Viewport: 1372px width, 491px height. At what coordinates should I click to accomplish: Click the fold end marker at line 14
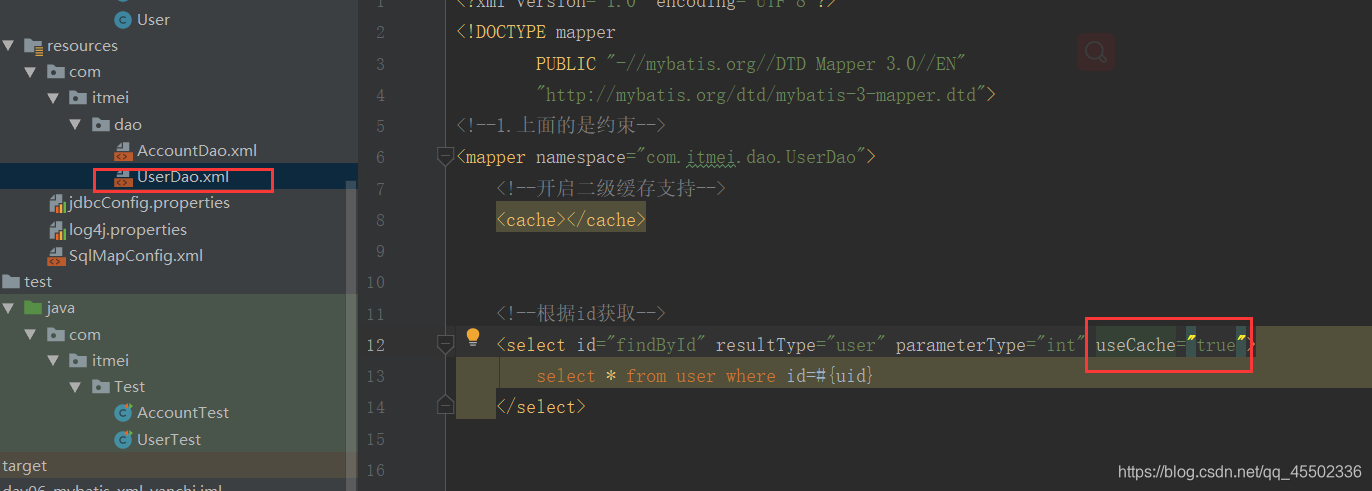(445, 404)
